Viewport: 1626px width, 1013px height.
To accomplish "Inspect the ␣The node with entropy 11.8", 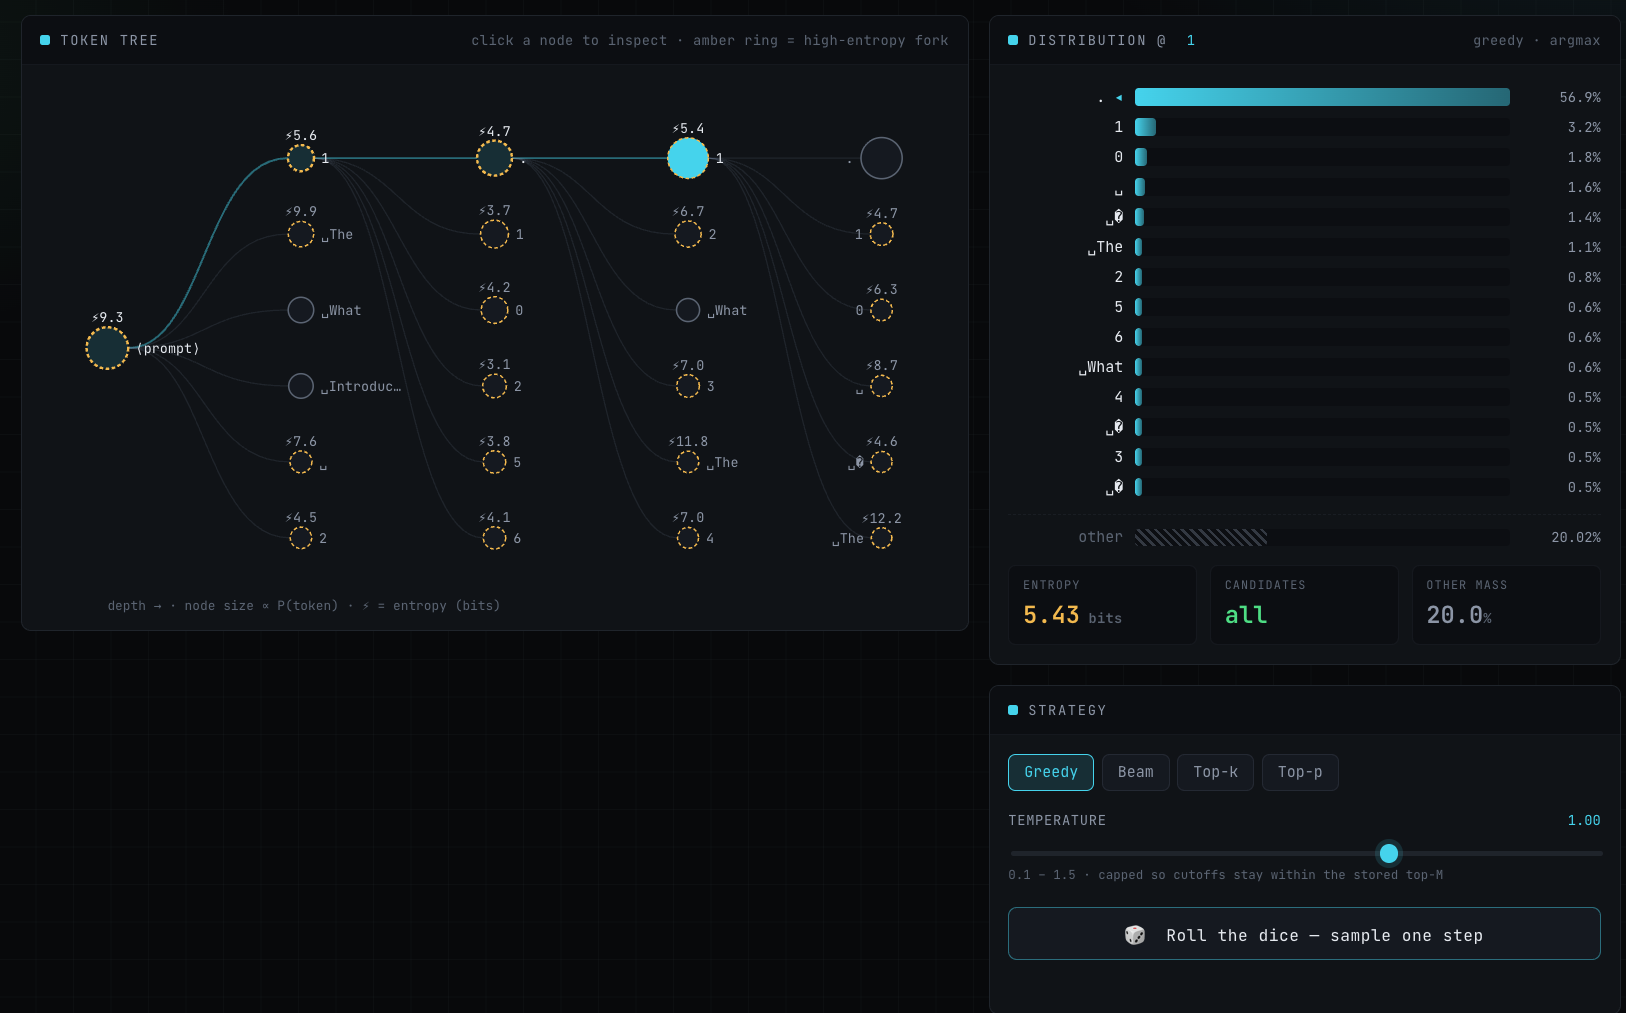I will (688, 462).
